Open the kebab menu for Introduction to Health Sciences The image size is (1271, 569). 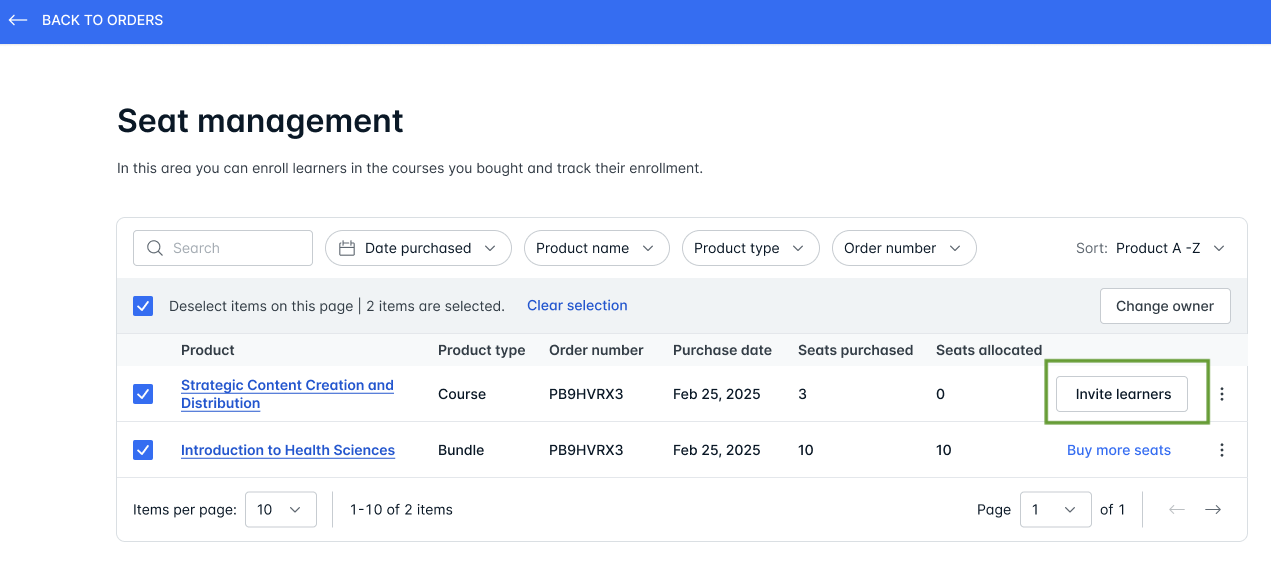click(x=1221, y=450)
